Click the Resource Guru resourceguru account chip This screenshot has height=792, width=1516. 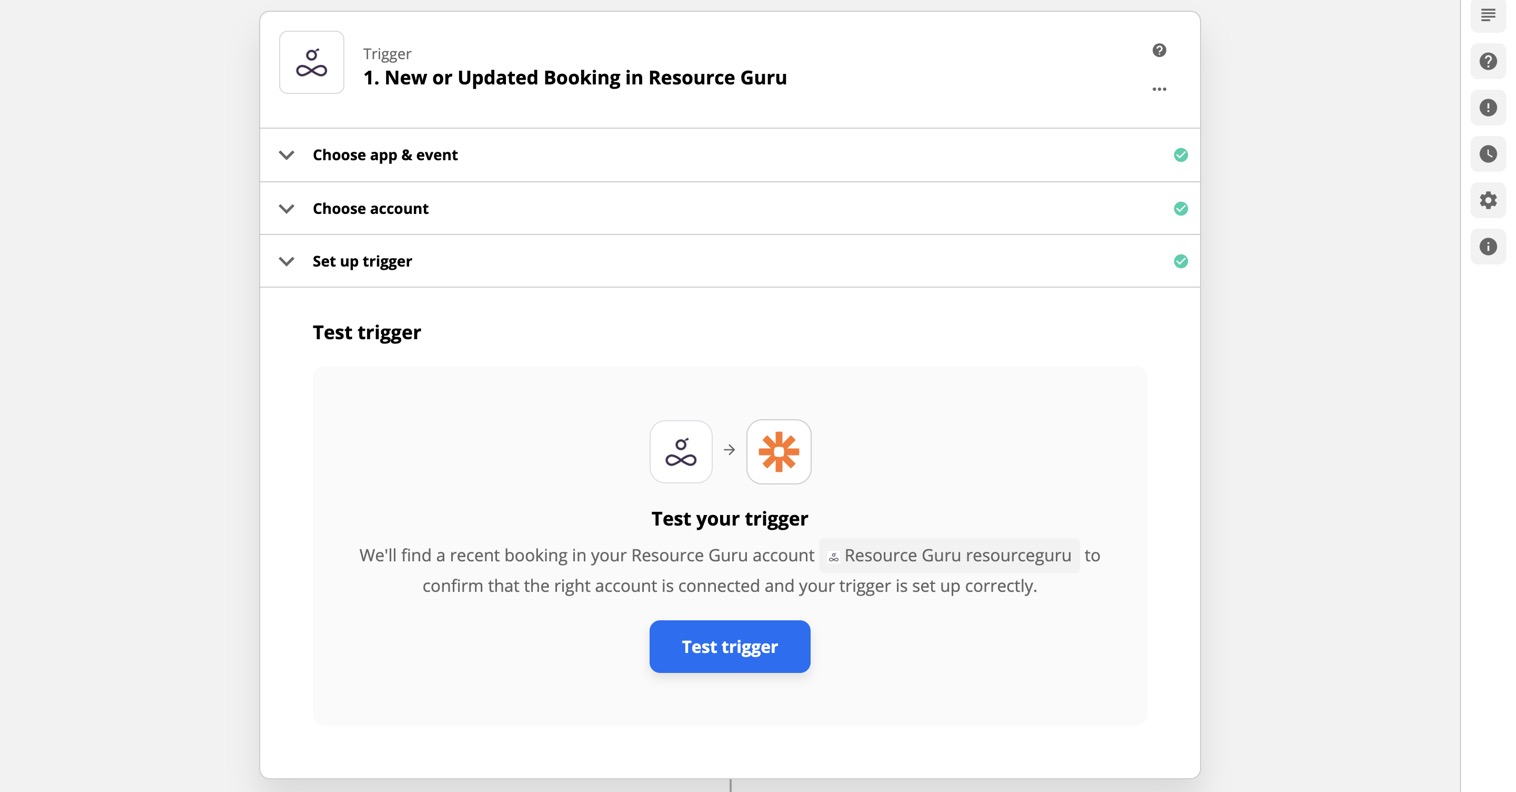pos(949,556)
